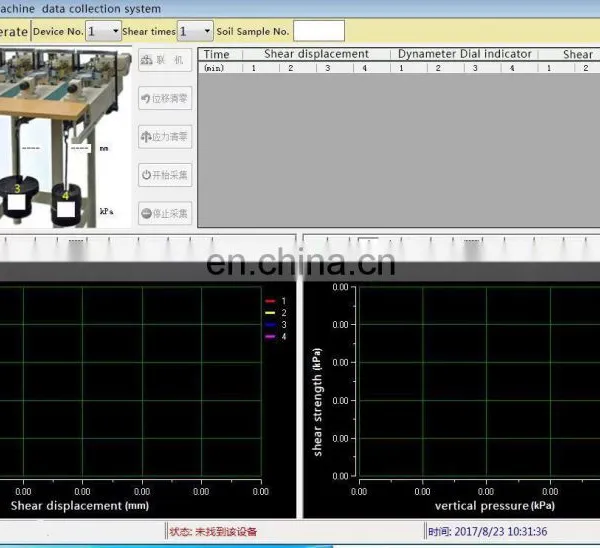Click the 状态: 未找到该设备 status message

click(213, 532)
